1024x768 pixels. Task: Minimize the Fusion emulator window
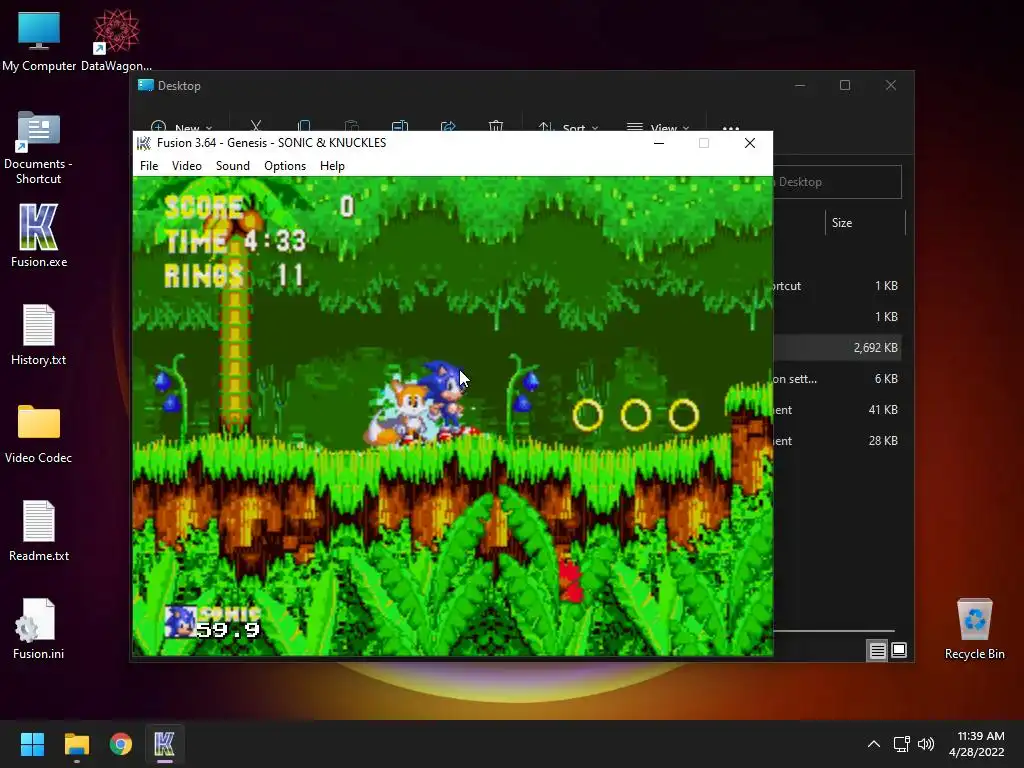659,143
